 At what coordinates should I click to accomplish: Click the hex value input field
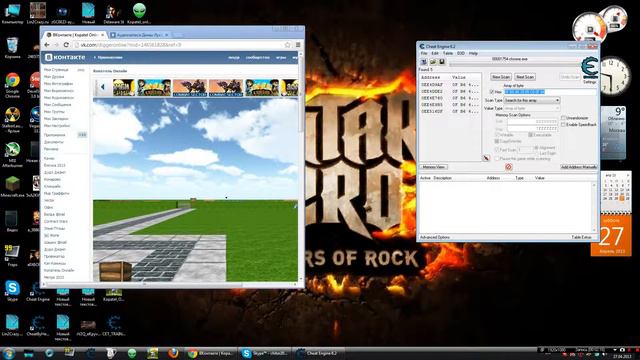pyautogui.click(x=551, y=92)
